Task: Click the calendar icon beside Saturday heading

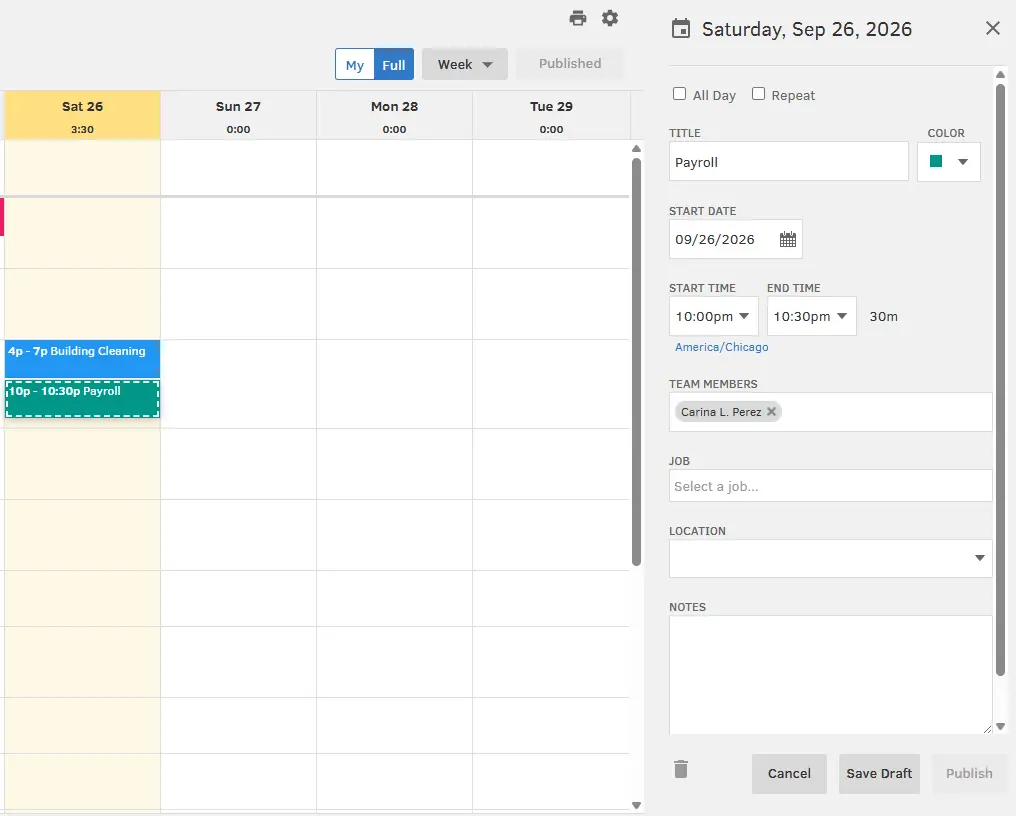Action: 680,29
